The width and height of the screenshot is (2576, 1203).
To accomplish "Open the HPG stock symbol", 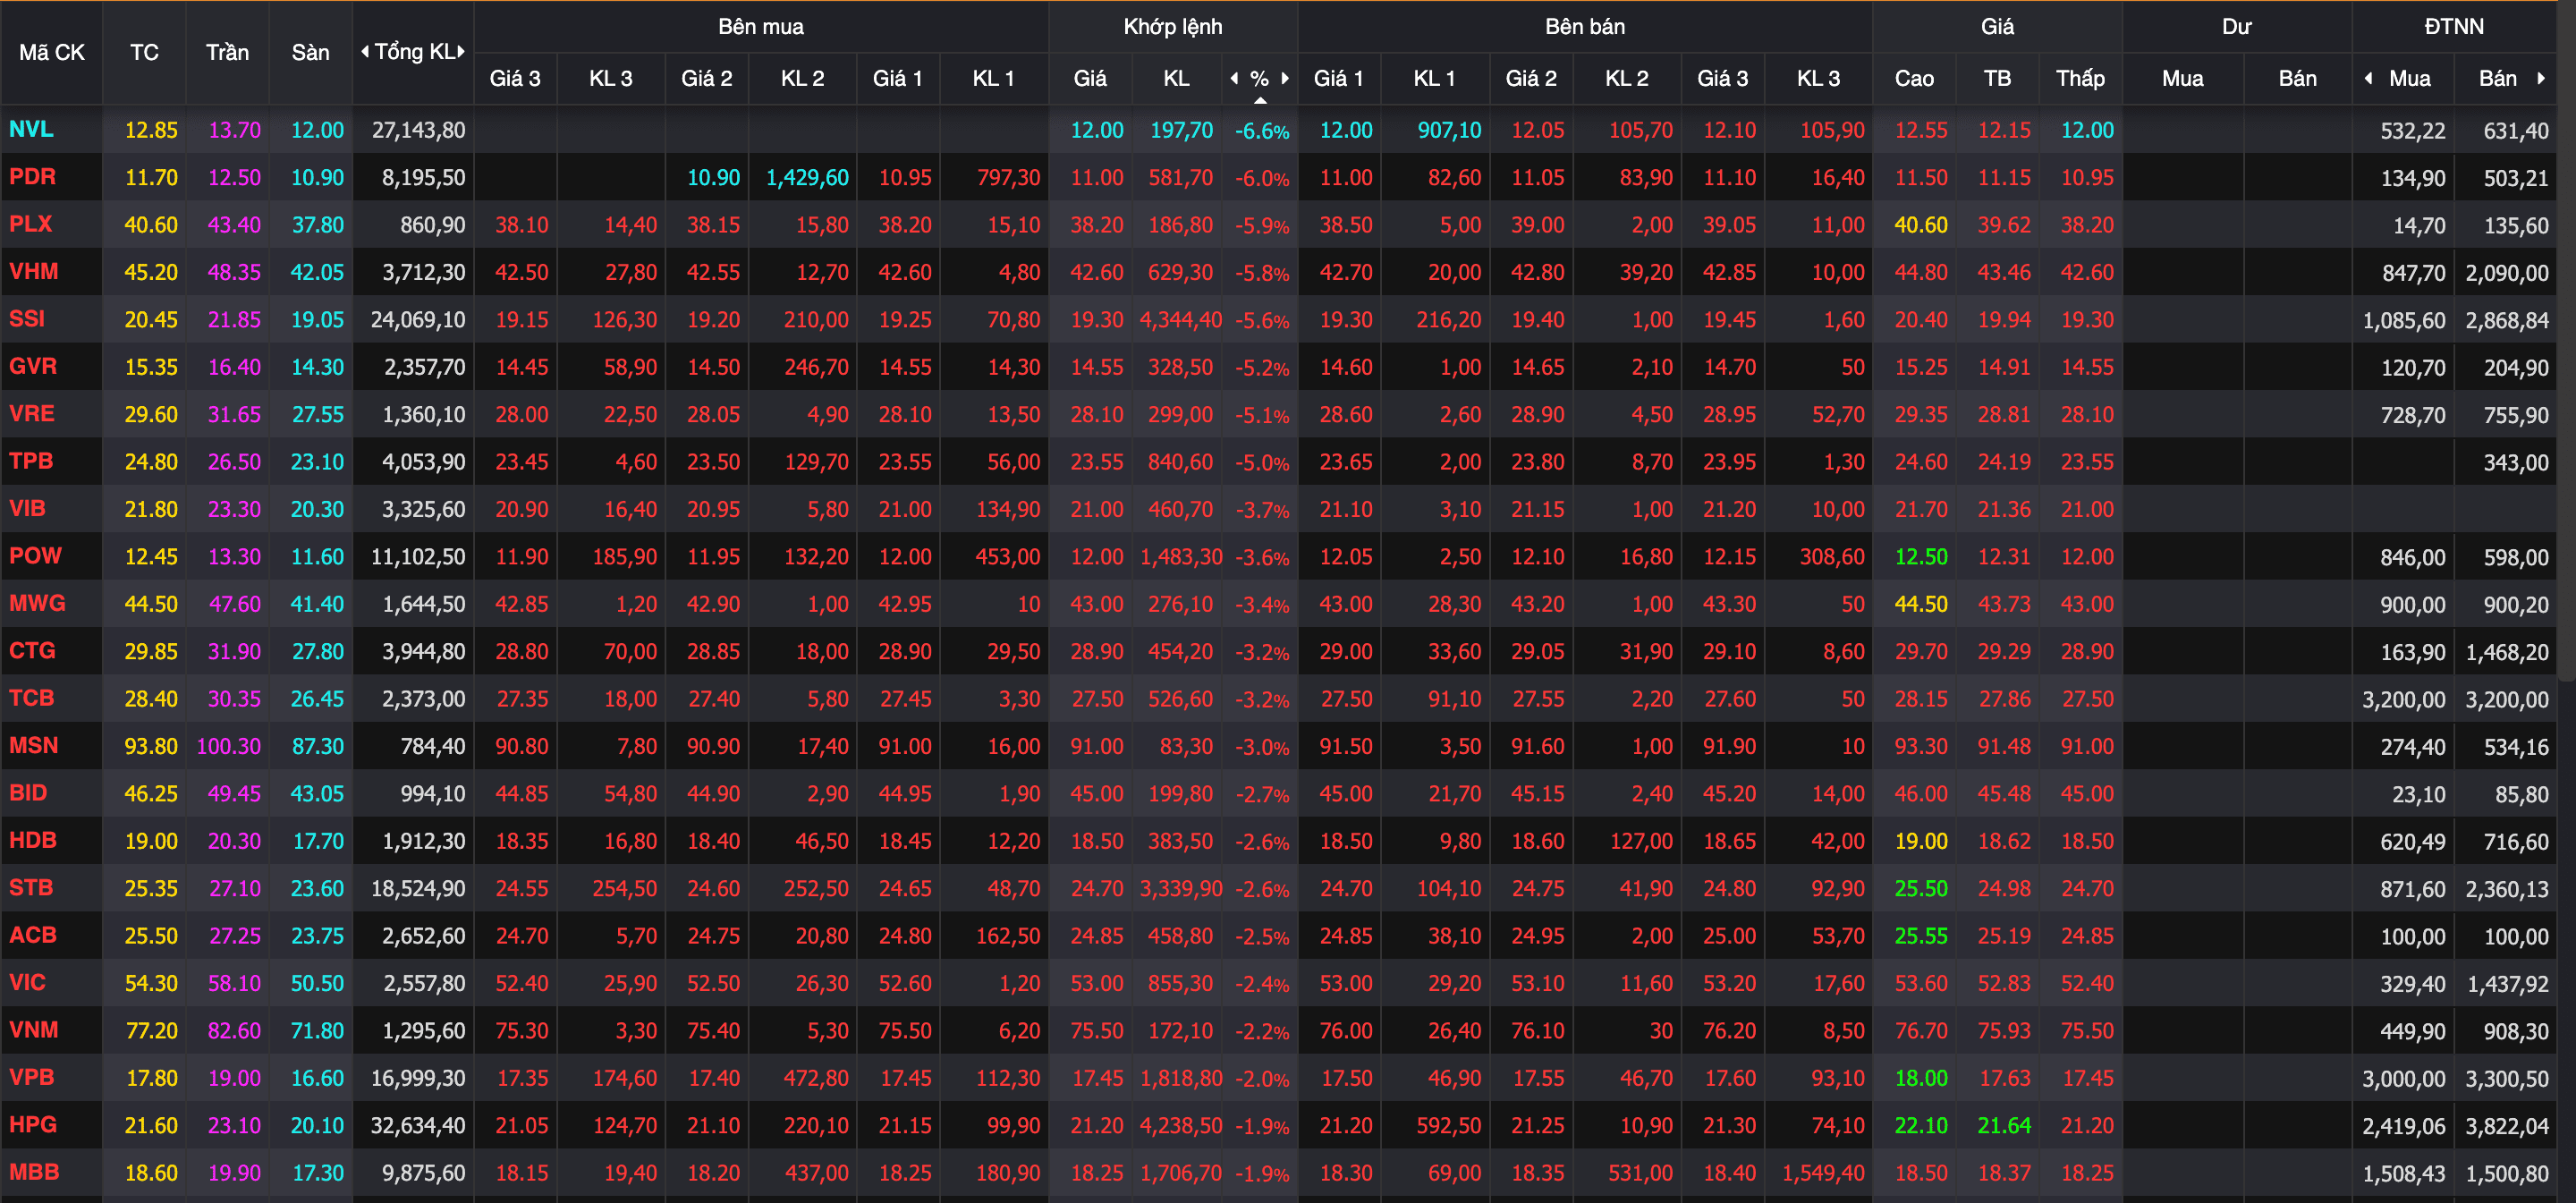I will (32, 1124).
